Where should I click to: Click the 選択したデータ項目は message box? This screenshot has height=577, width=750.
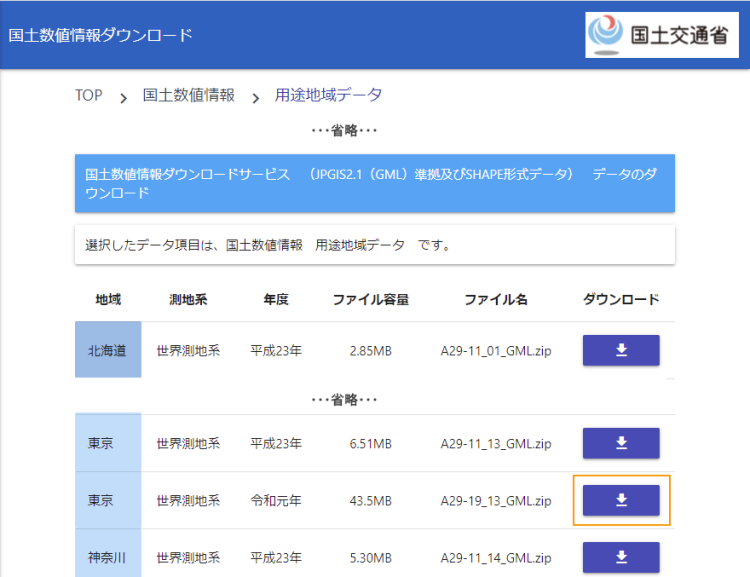(375, 245)
